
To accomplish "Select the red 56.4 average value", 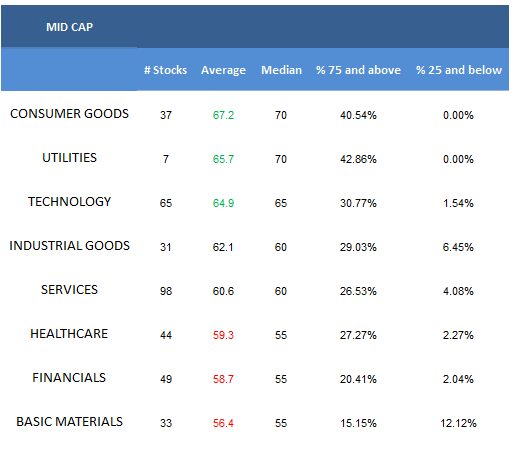I will (223, 423).
